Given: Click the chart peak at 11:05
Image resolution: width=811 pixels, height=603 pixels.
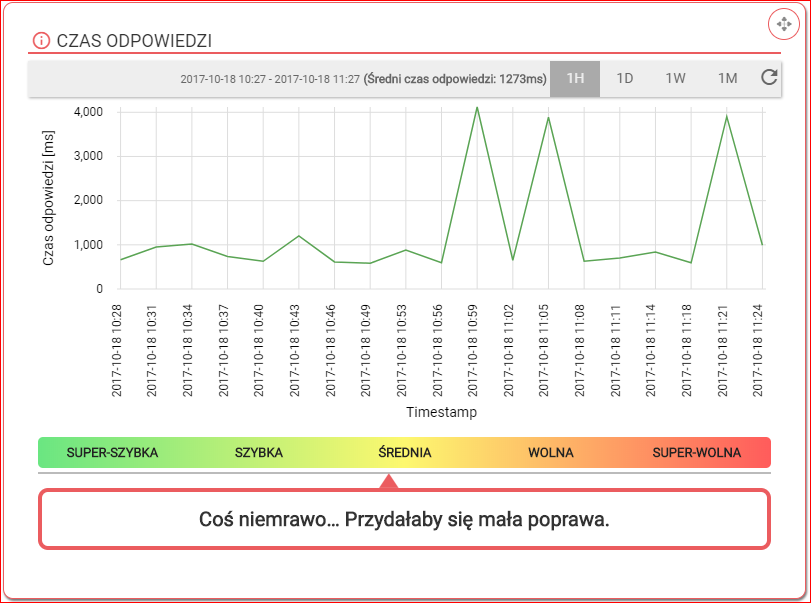Looking at the screenshot, I should (548, 118).
